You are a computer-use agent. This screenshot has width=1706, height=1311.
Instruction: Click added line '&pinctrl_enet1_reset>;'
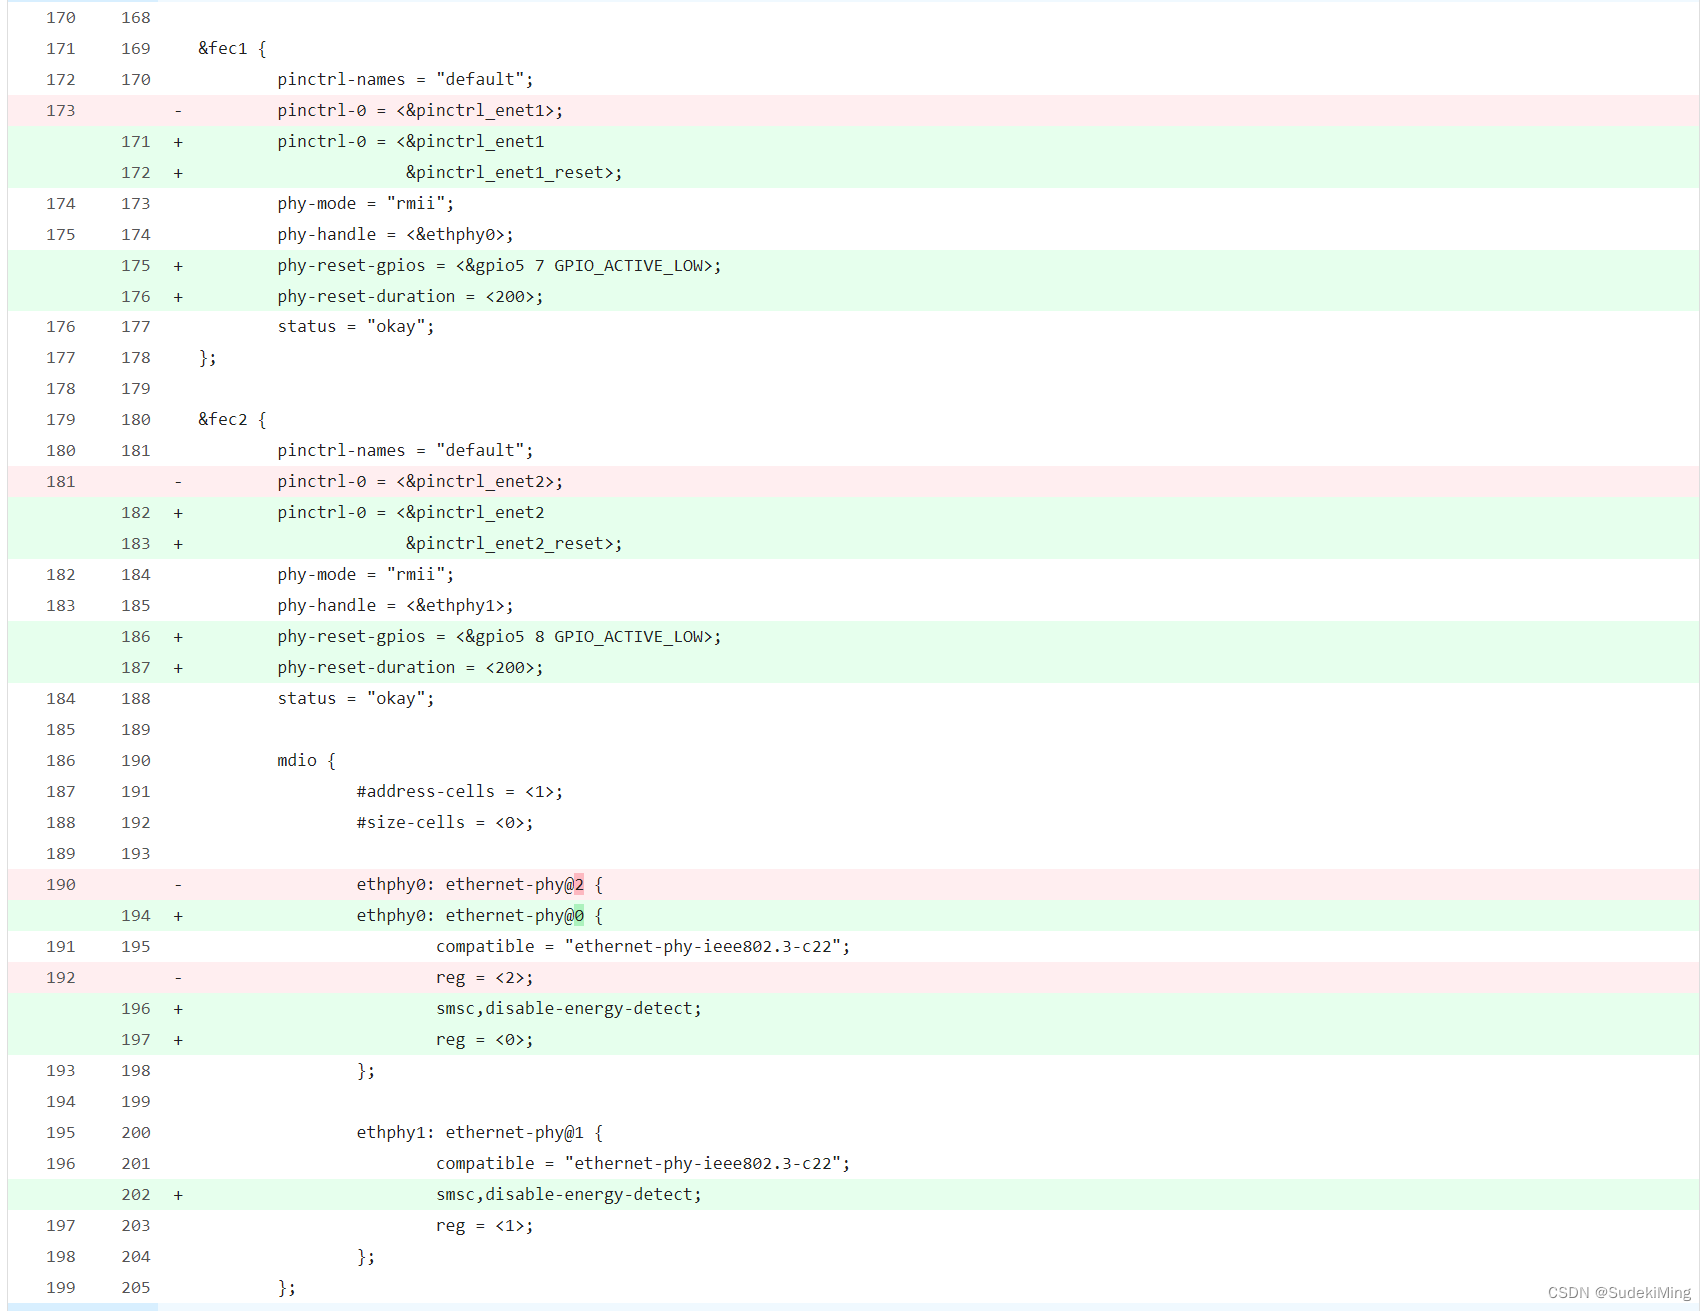click(x=853, y=172)
